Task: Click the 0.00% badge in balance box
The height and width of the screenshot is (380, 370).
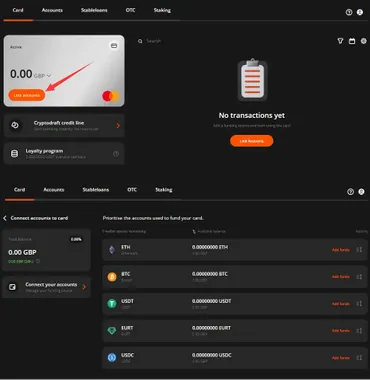Action: click(x=76, y=239)
